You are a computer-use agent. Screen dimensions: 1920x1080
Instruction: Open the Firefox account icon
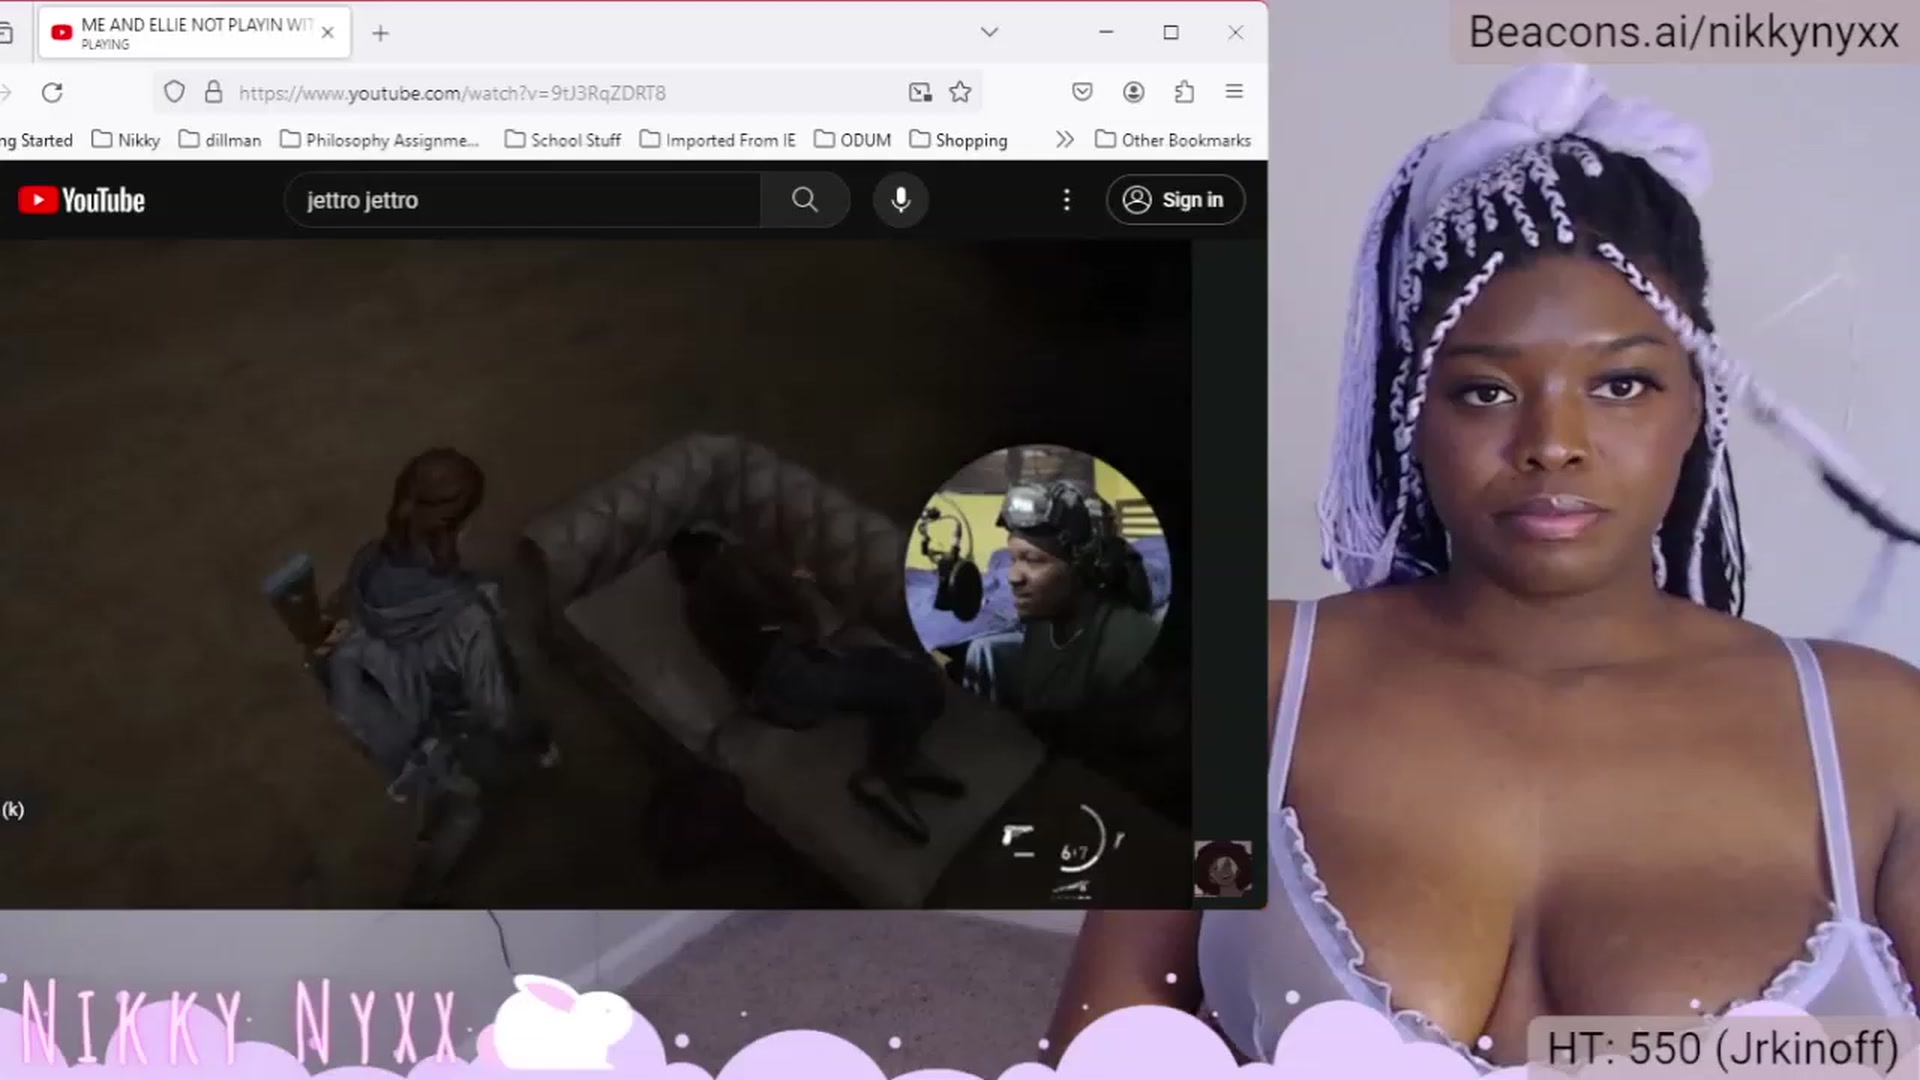[1133, 92]
